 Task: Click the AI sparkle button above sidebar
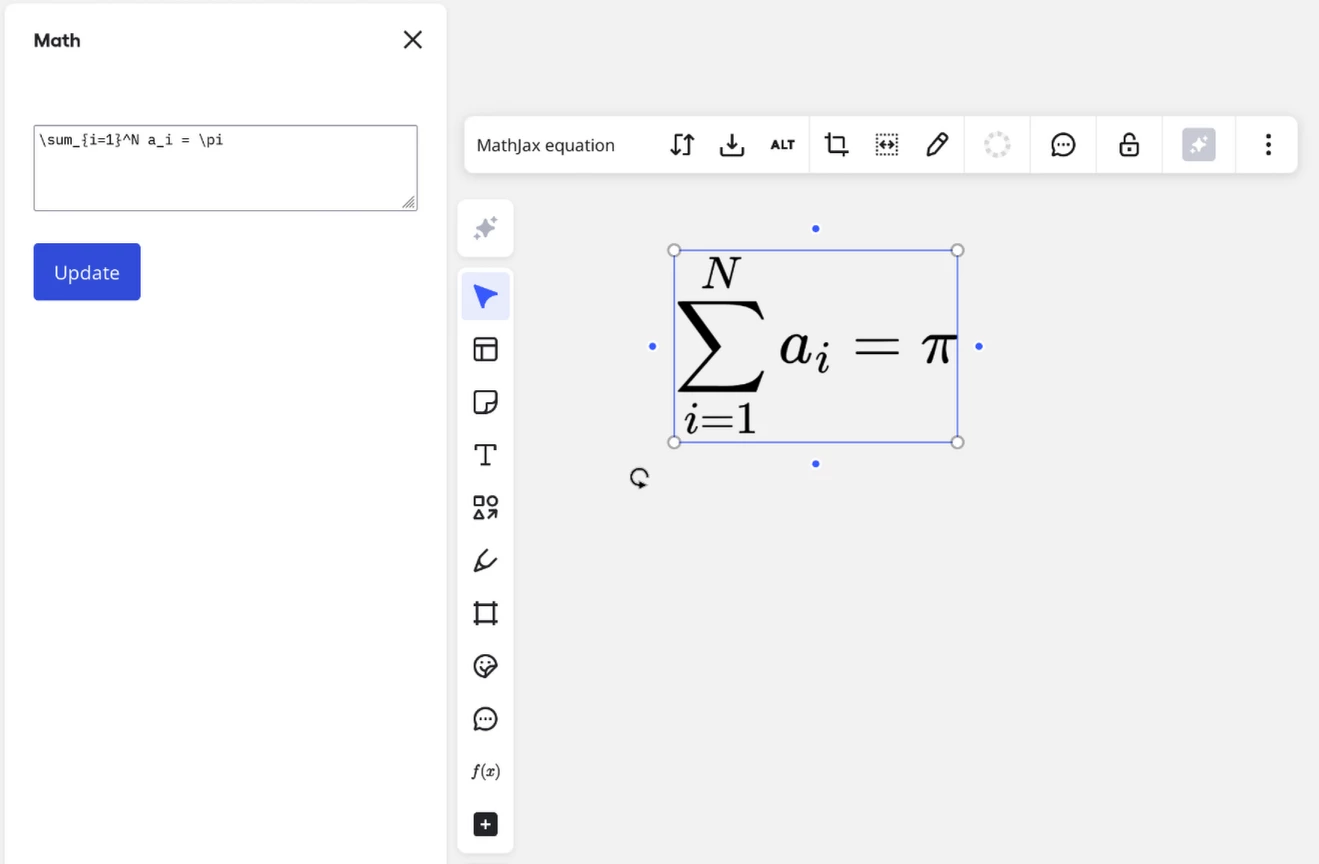click(x=485, y=228)
